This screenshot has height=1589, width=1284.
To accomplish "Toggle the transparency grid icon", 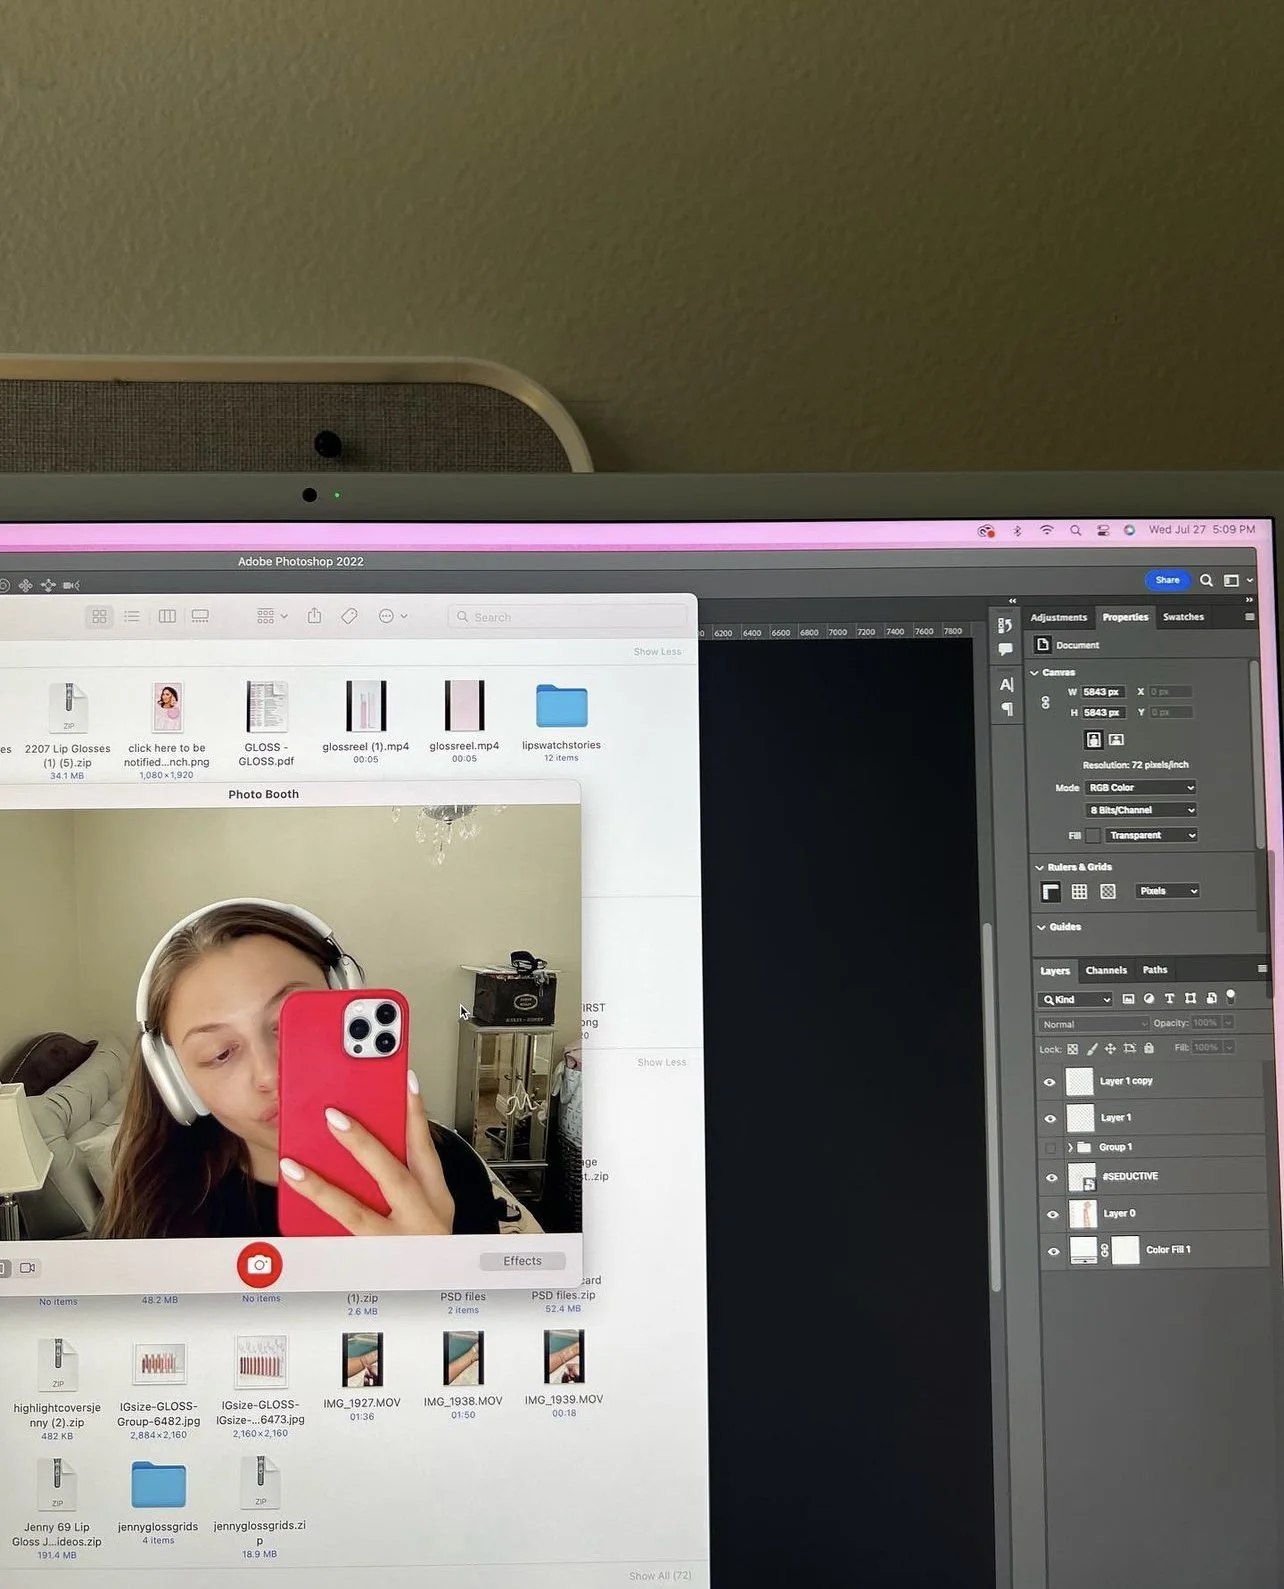I will click(x=1108, y=891).
